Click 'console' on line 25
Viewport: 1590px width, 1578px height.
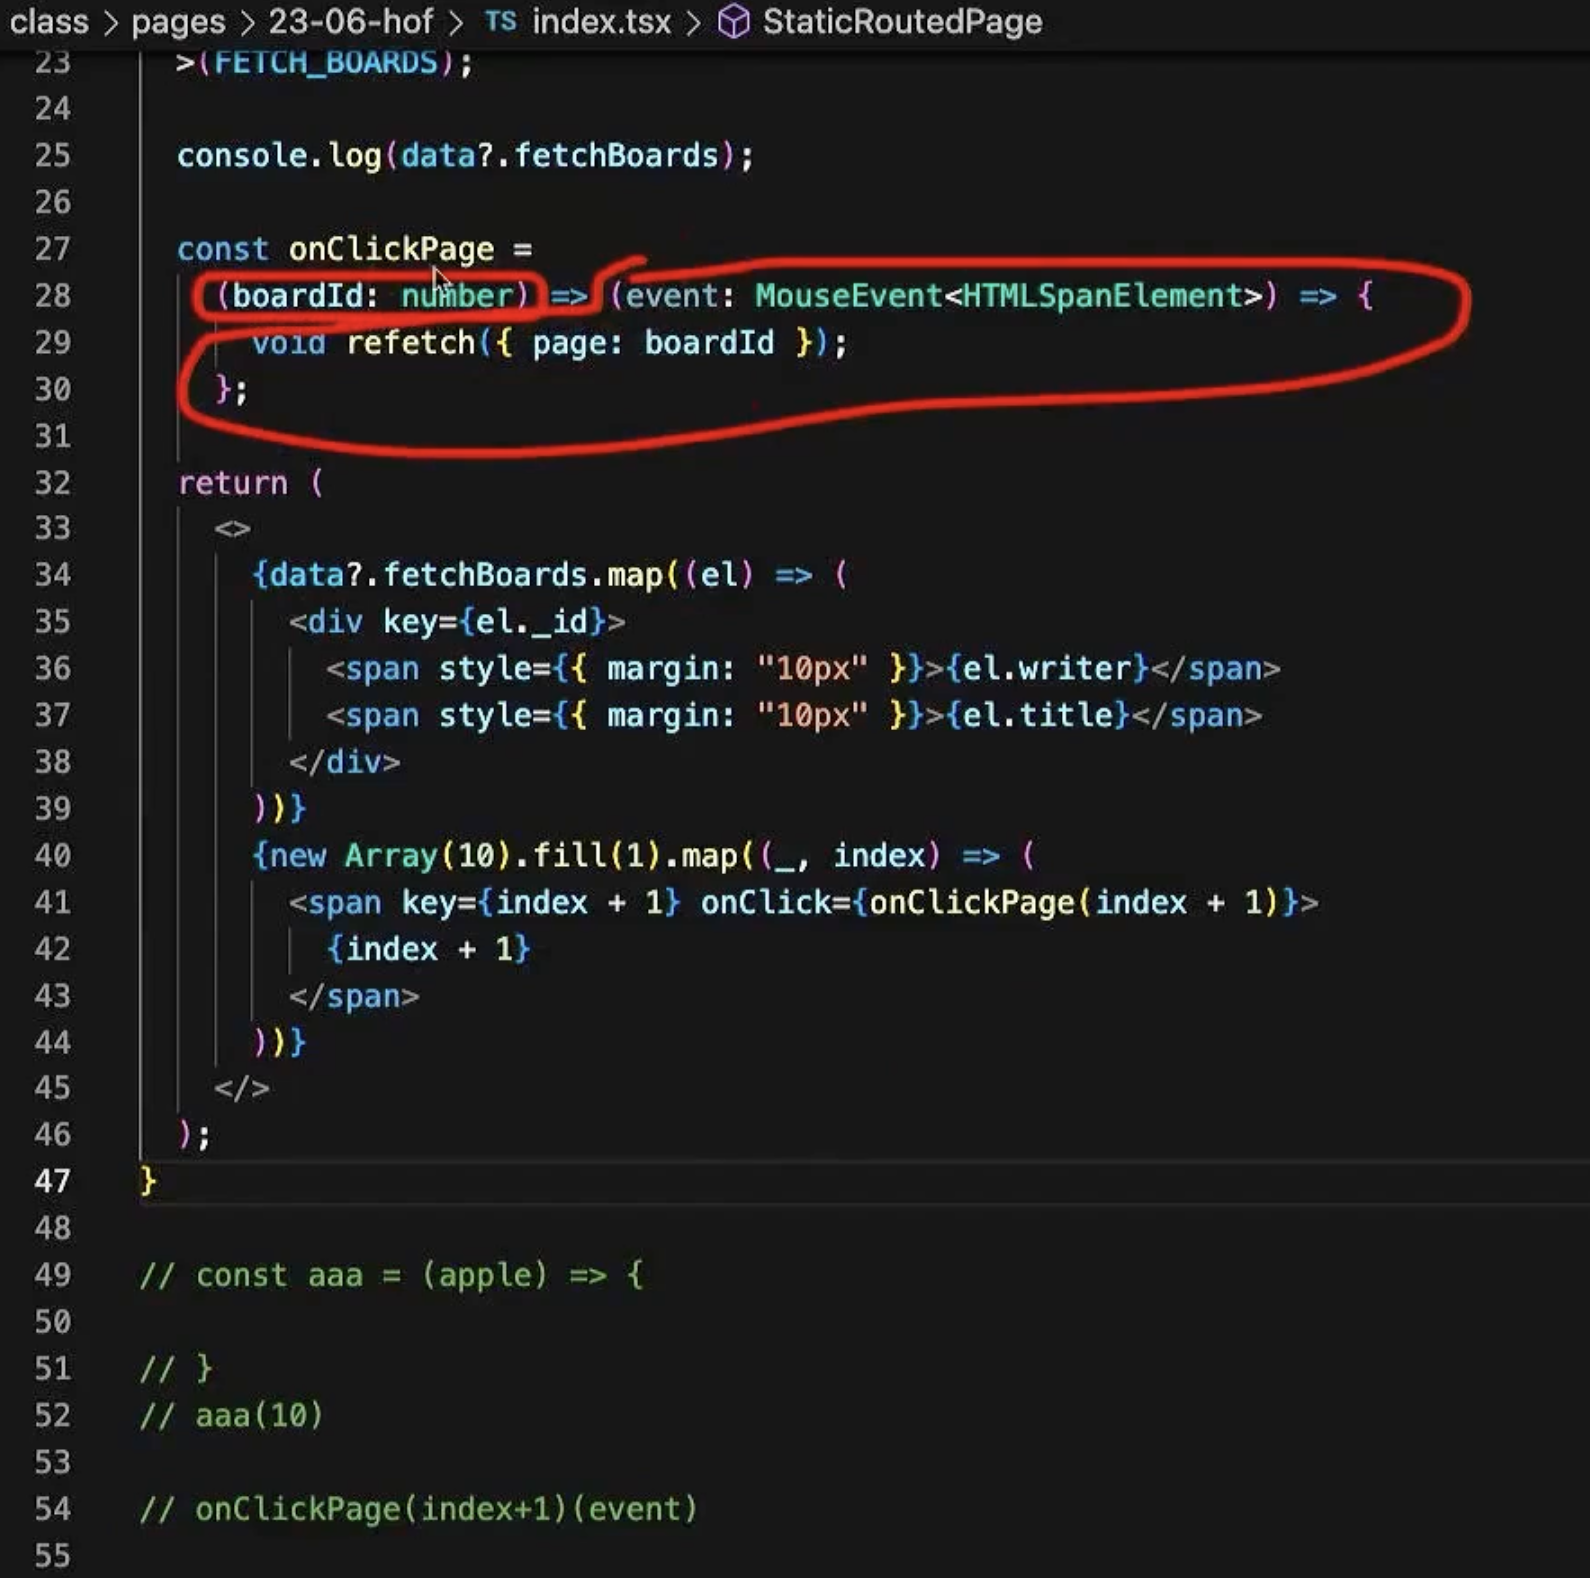[242, 155]
